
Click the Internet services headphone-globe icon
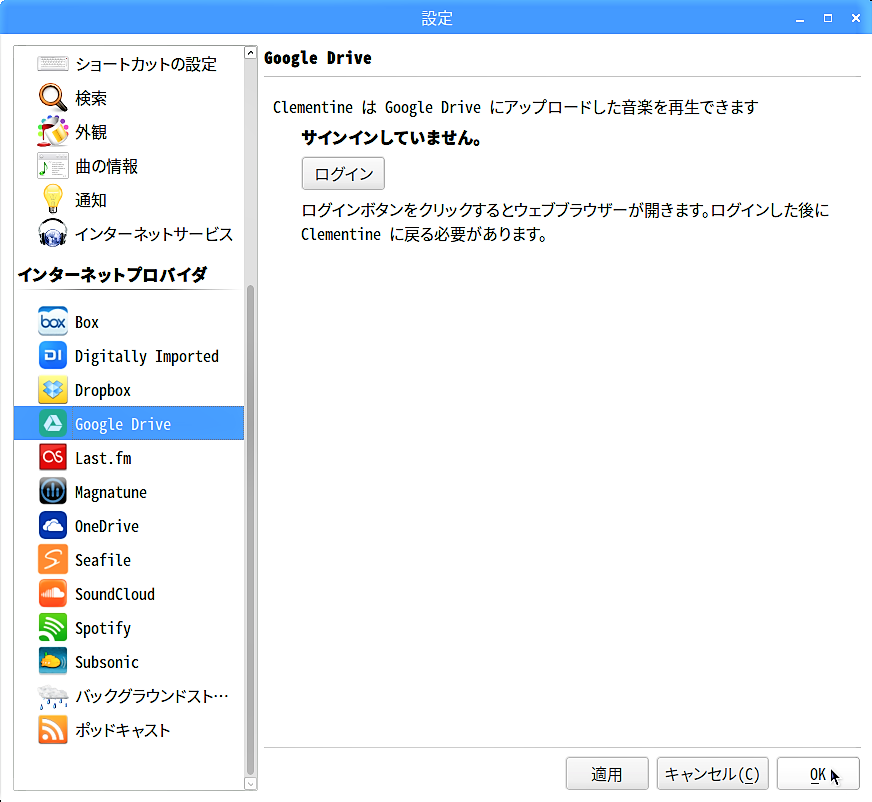coord(53,233)
